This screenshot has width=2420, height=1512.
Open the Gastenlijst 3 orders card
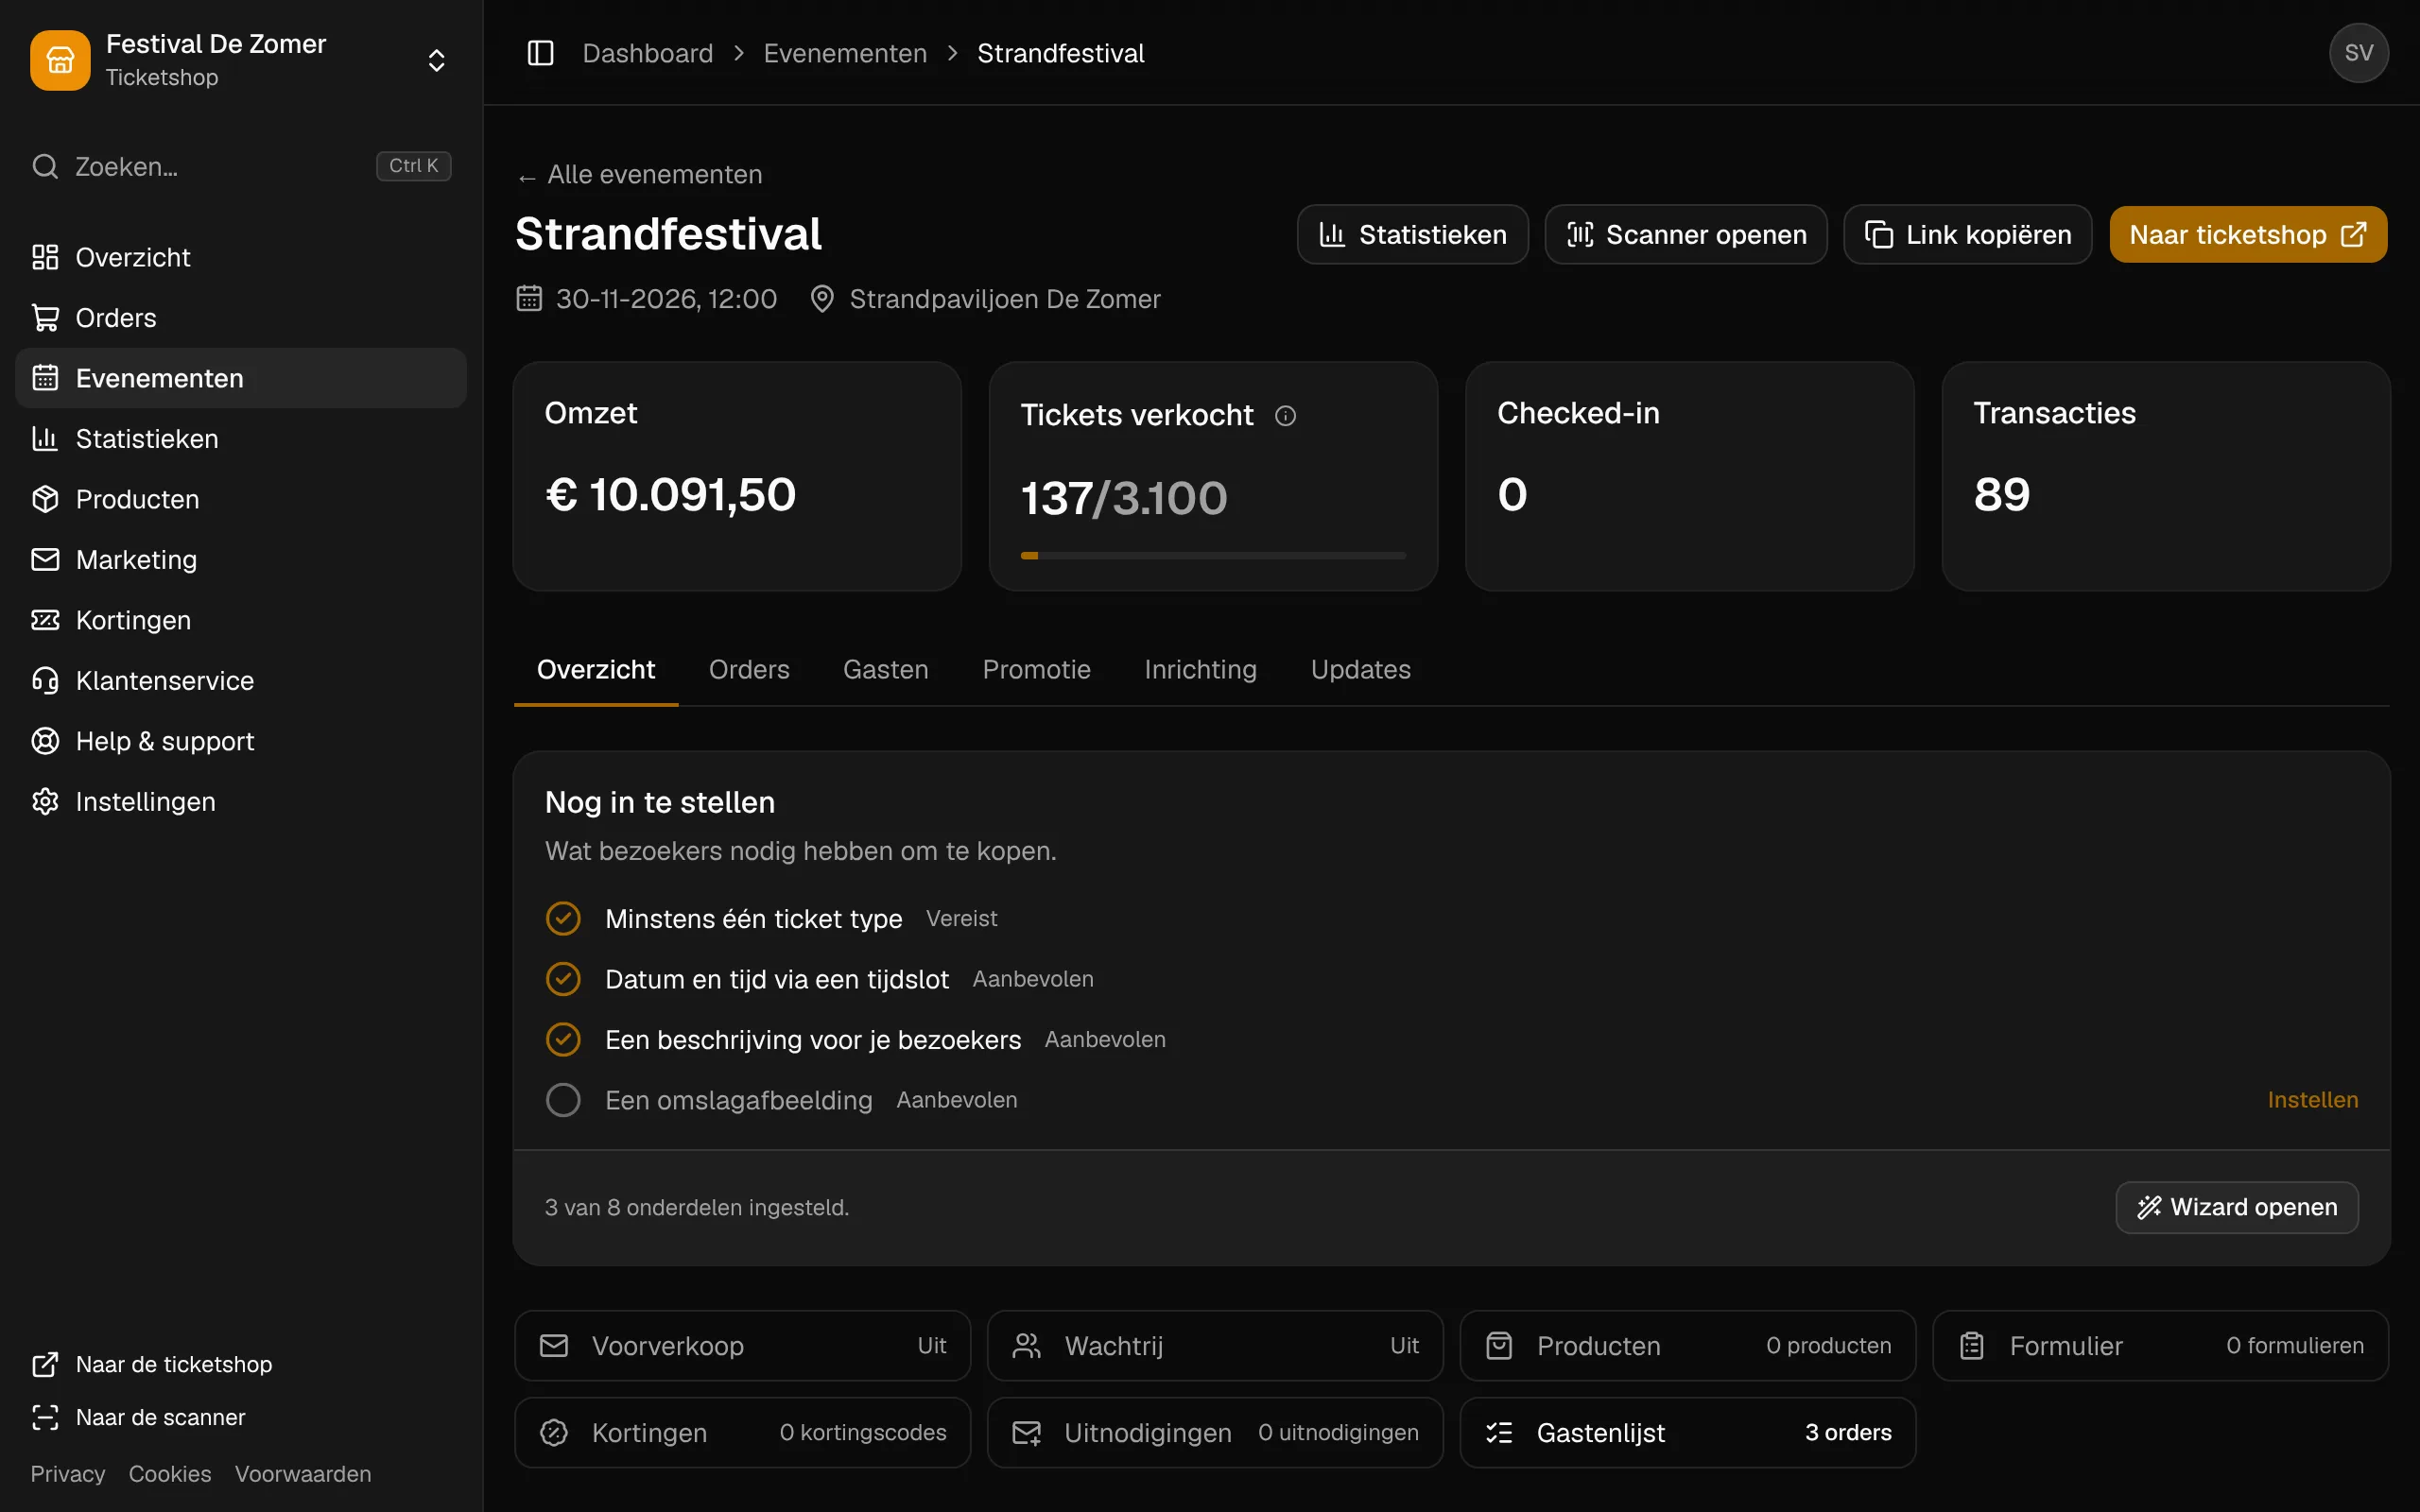coord(1687,1433)
